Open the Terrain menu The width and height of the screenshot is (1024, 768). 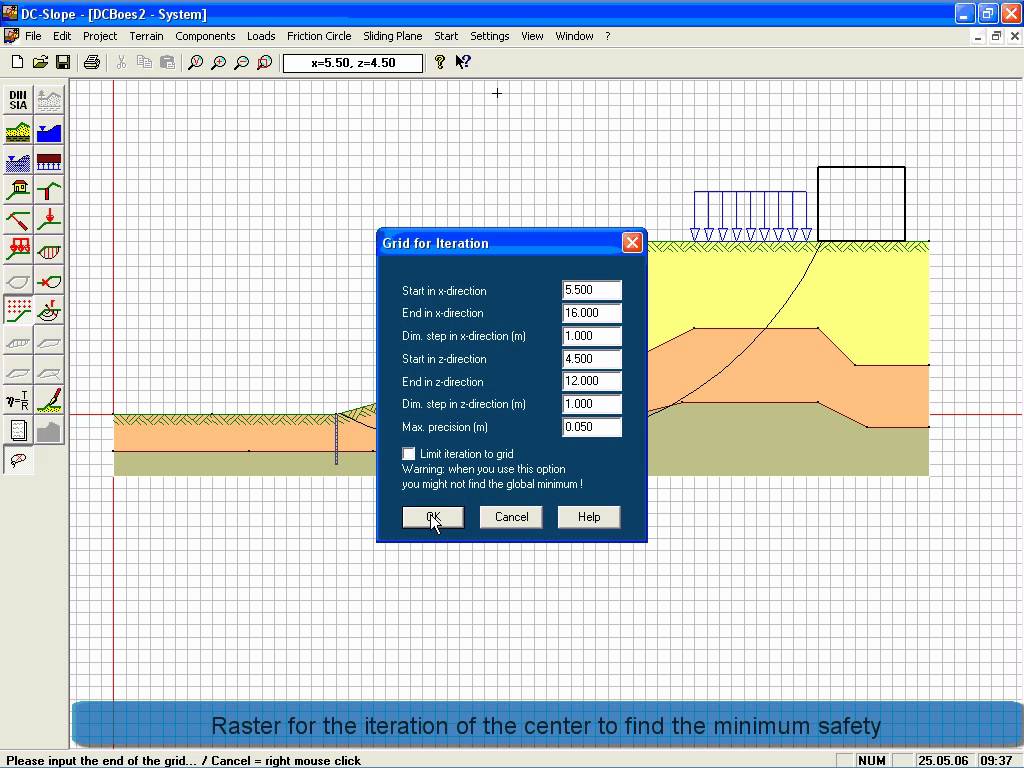coord(146,36)
